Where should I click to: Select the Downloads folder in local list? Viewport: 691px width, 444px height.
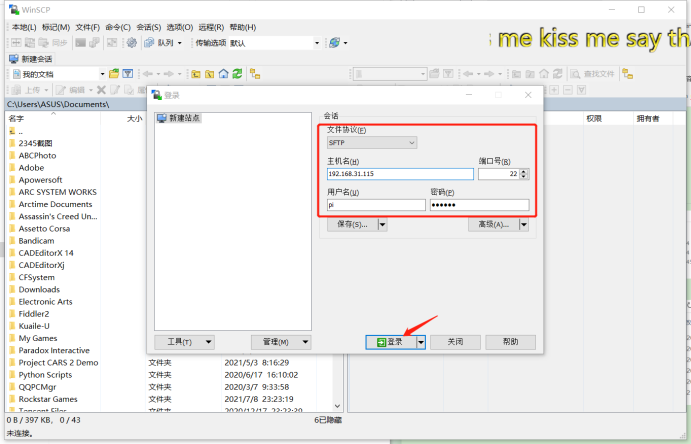tap(39, 289)
